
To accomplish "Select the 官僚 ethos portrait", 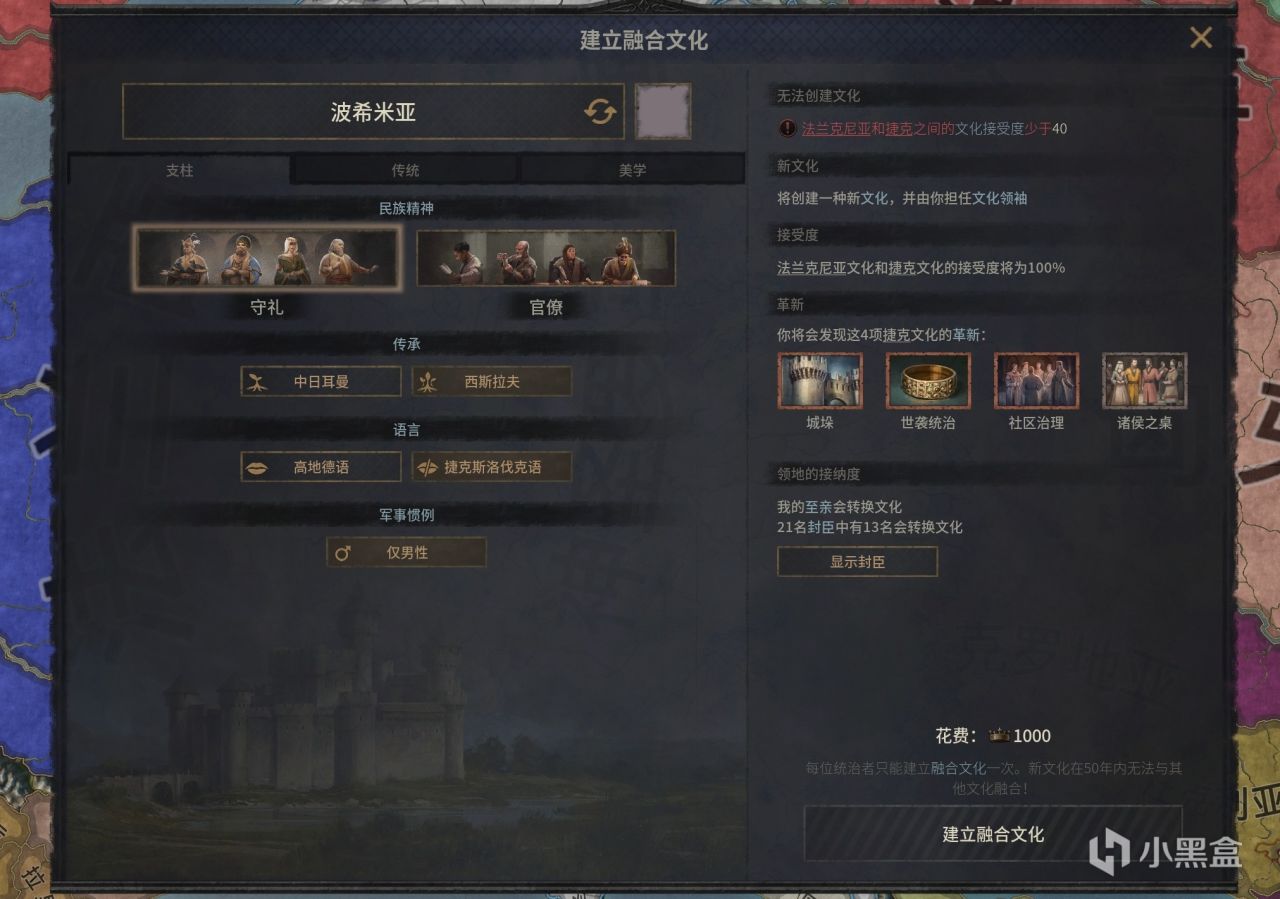I will coord(546,258).
